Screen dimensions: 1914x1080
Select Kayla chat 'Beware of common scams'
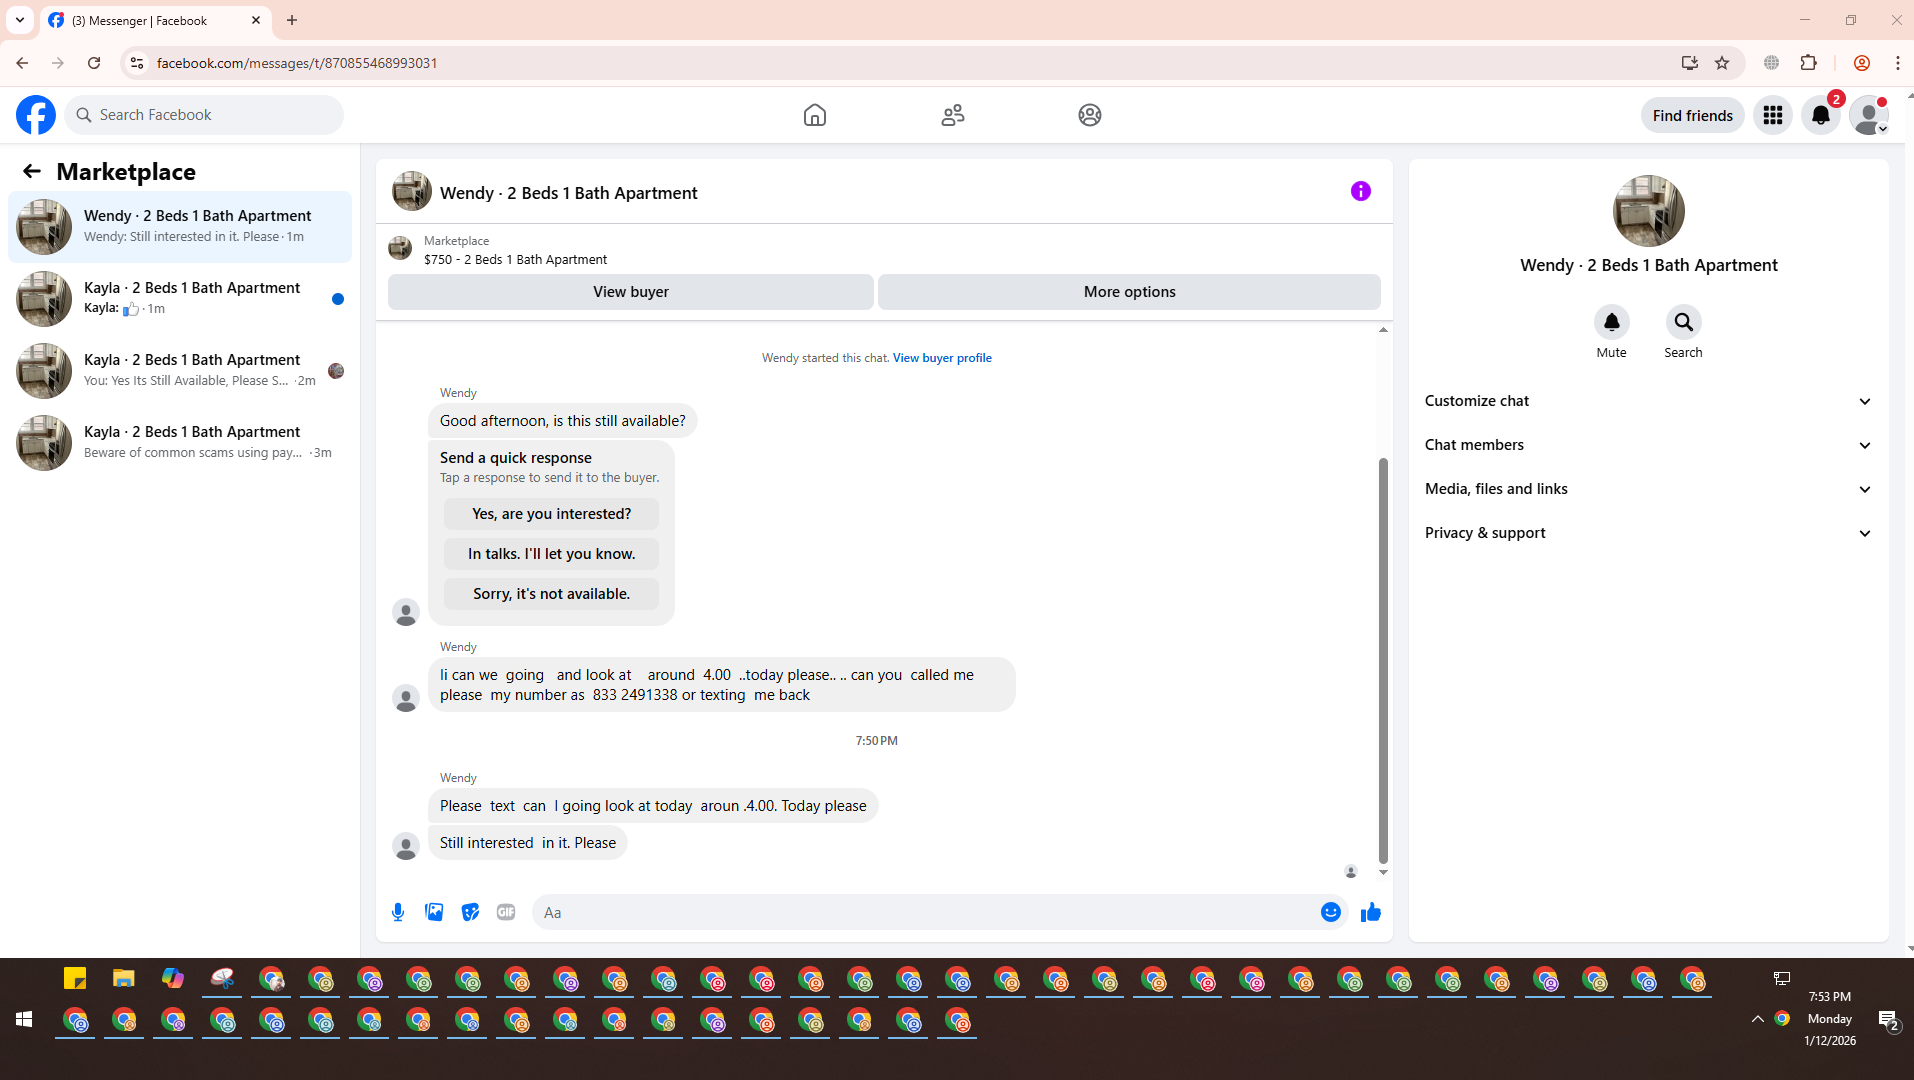coord(180,443)
